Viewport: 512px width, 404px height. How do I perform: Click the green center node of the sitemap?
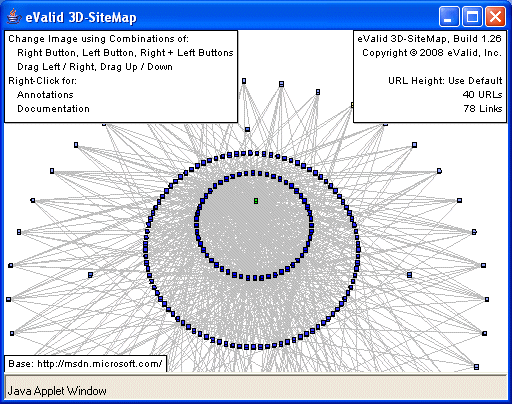click(x=256, y=201)
